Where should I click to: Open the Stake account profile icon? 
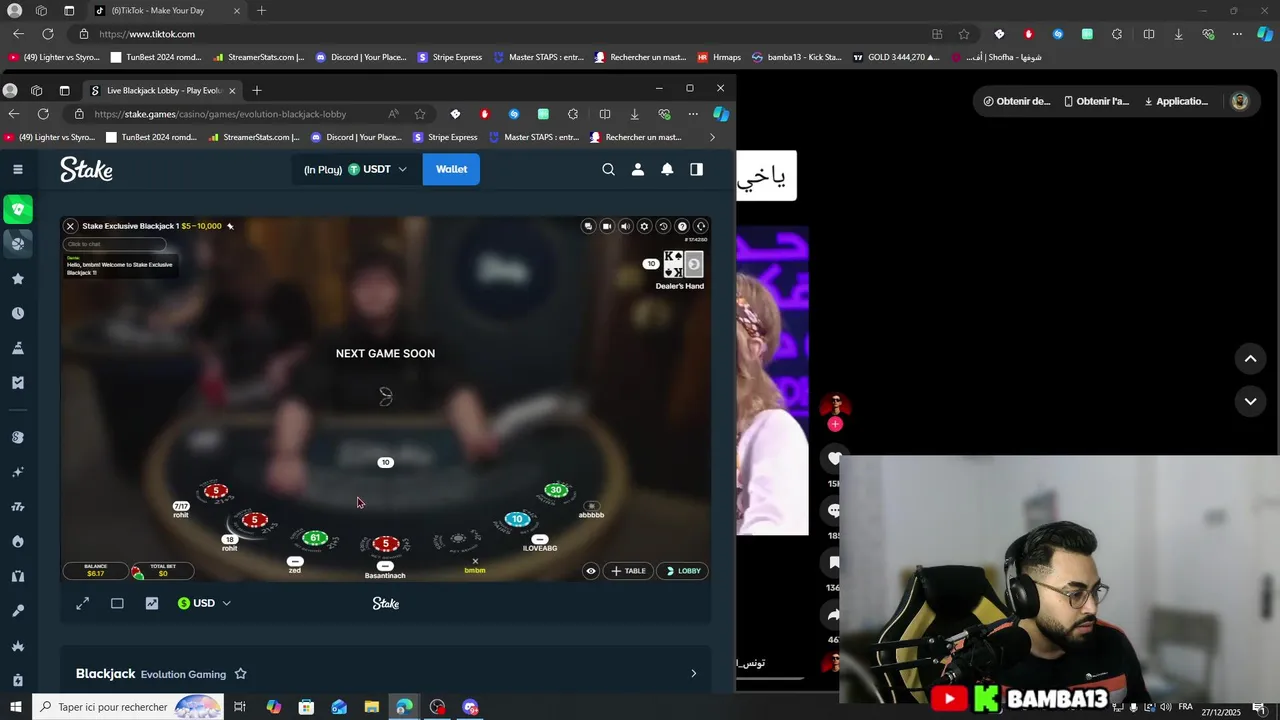click(637, 169)
